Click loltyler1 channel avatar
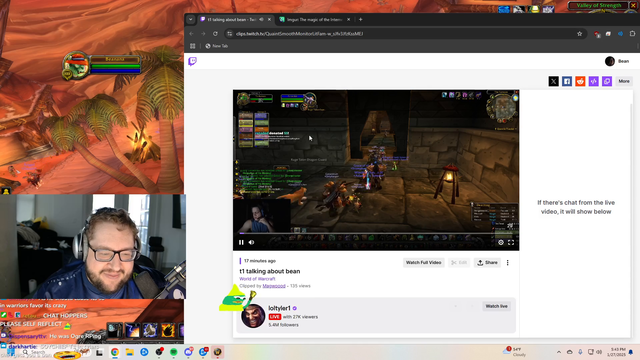 (253, 316)
